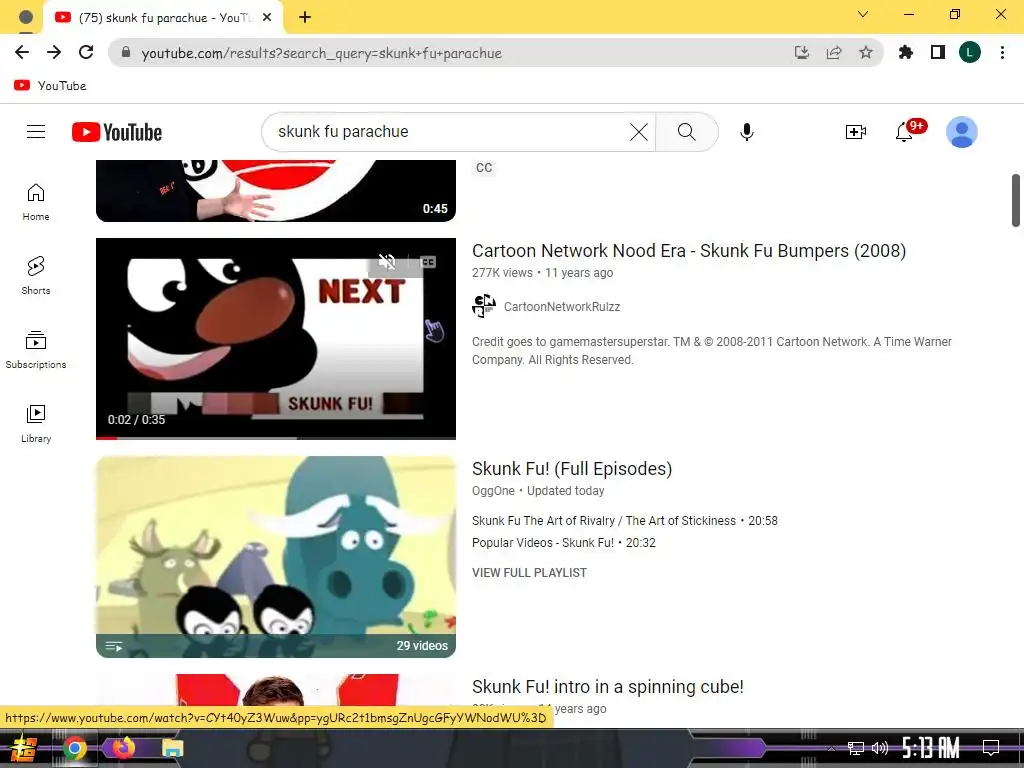Close the skunk fu parachue tab
This screenshot has height=768, width=1024.
[x=266, y=18]
